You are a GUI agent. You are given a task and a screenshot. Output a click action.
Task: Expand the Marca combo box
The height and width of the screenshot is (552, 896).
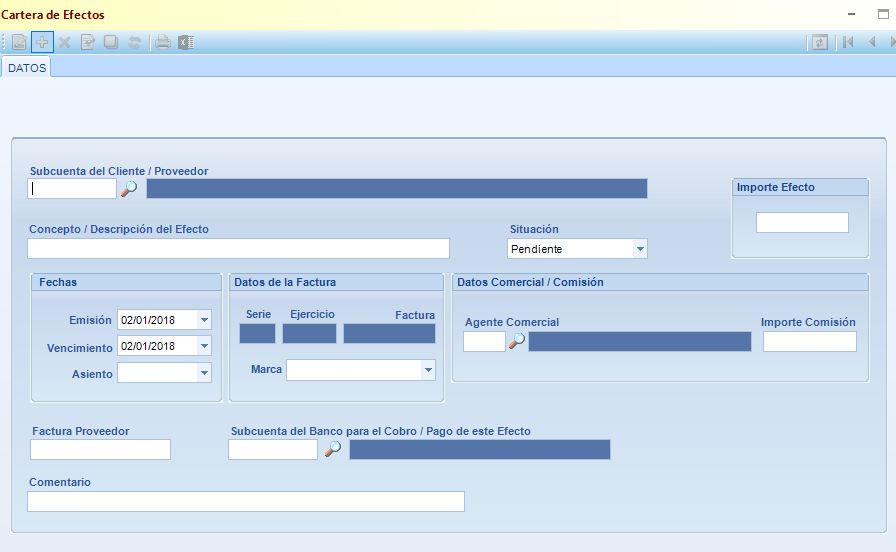[x=428, y=370]
